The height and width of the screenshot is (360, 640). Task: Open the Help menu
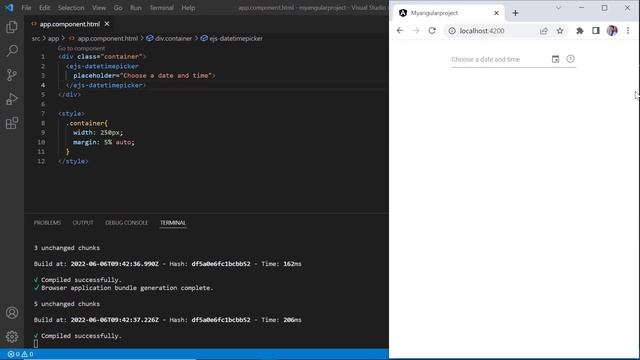pyautogui.click(x=188, y=8)
